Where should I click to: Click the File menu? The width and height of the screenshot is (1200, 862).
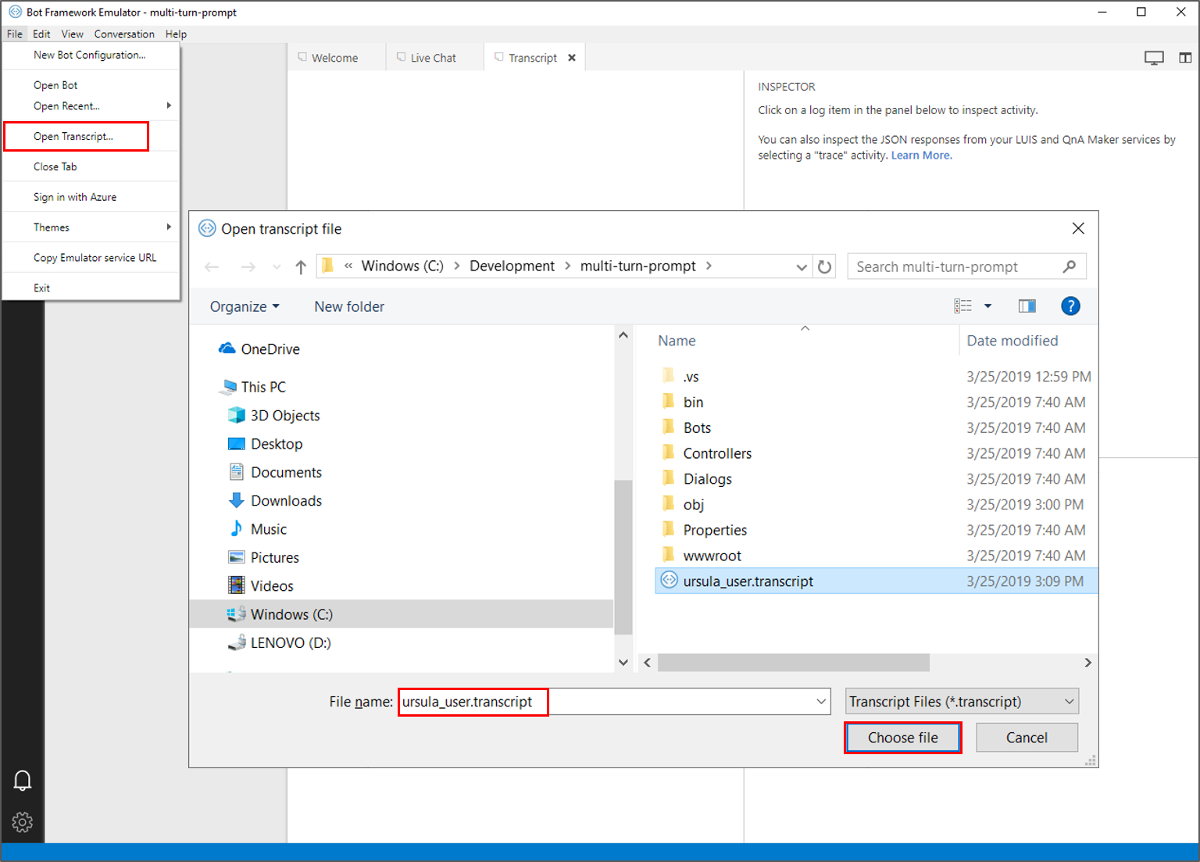(14, 34)
